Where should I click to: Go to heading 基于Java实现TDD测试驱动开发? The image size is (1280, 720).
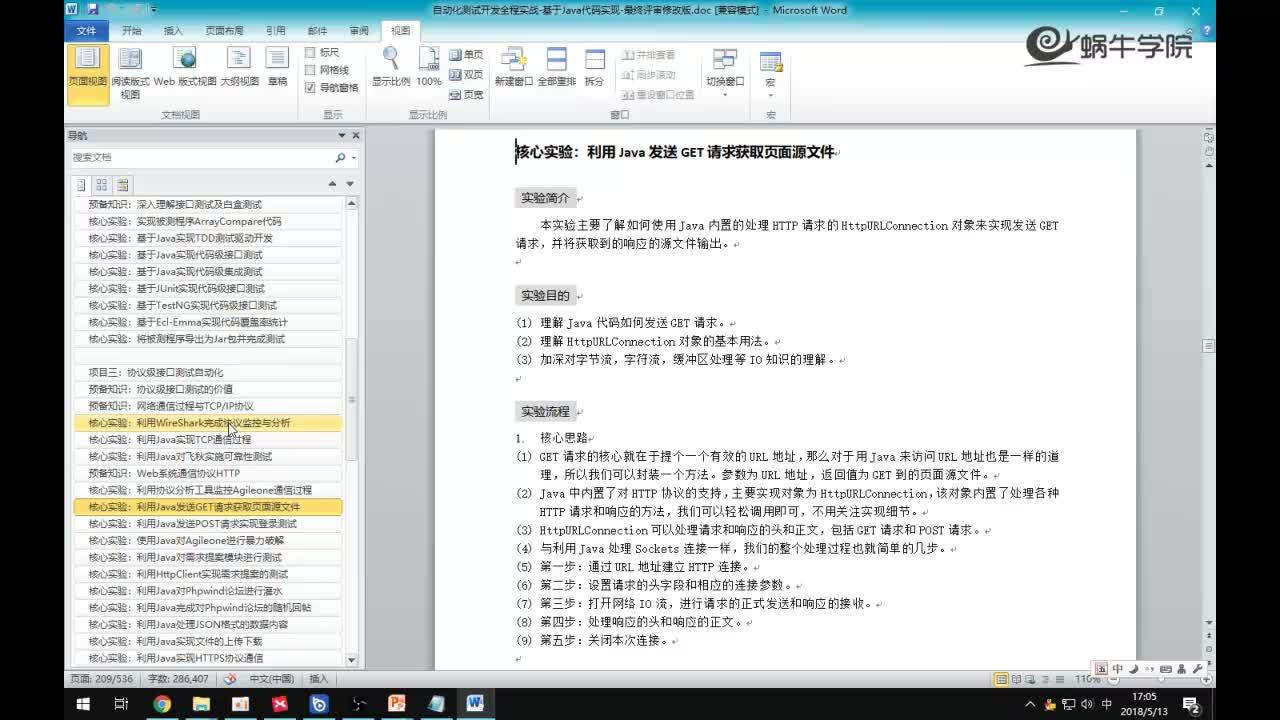point(208,238)
